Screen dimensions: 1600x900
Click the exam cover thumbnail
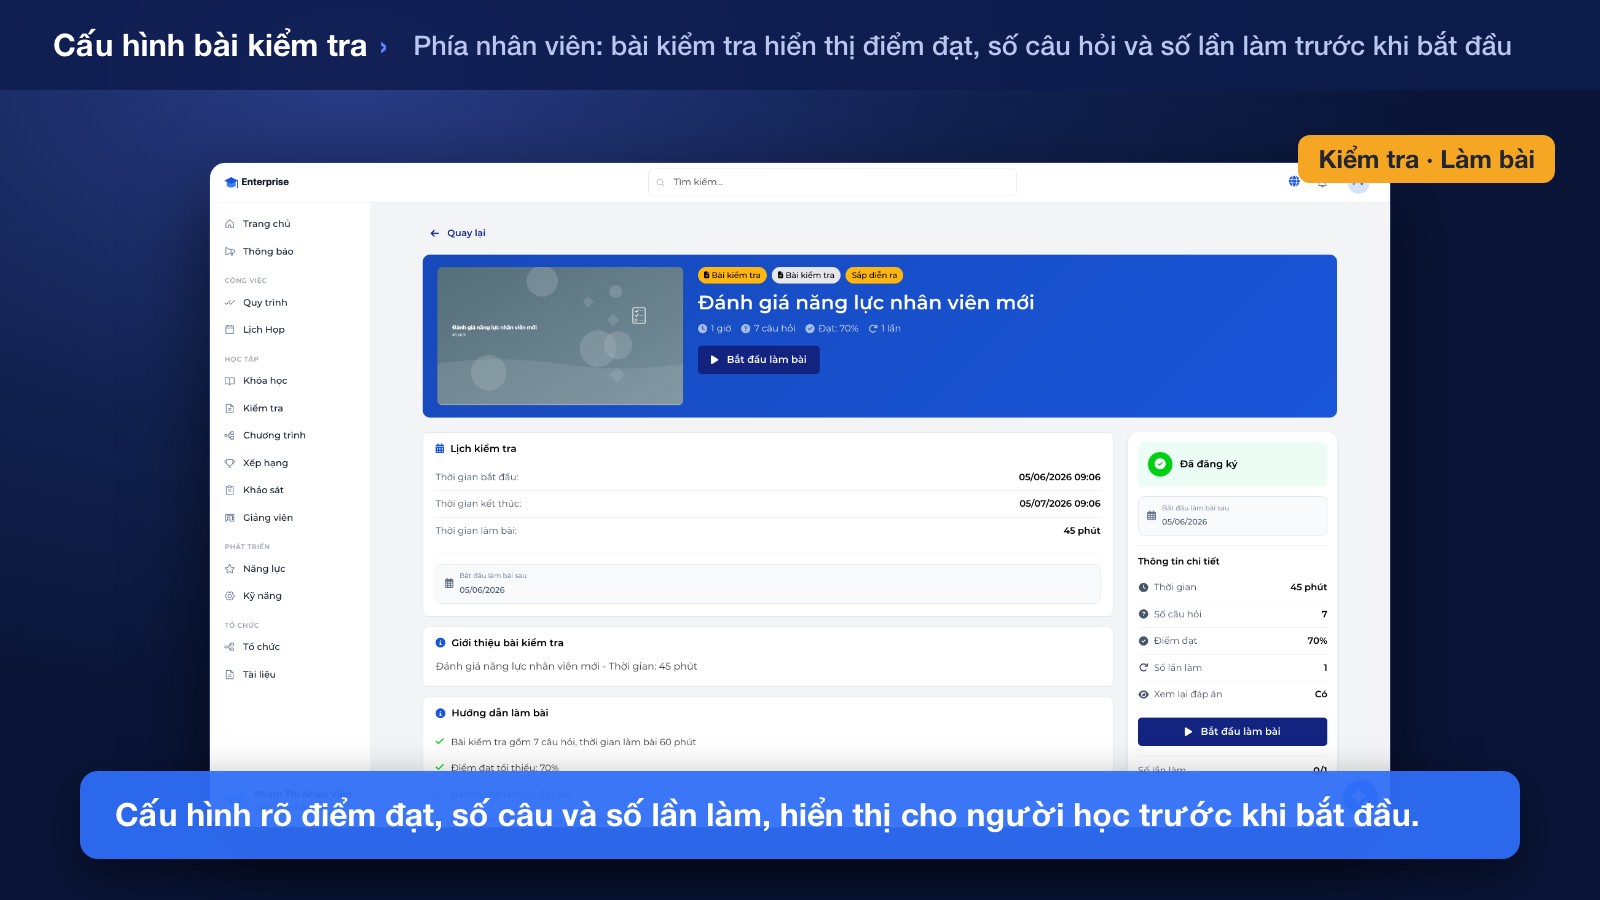coord(560,336)
